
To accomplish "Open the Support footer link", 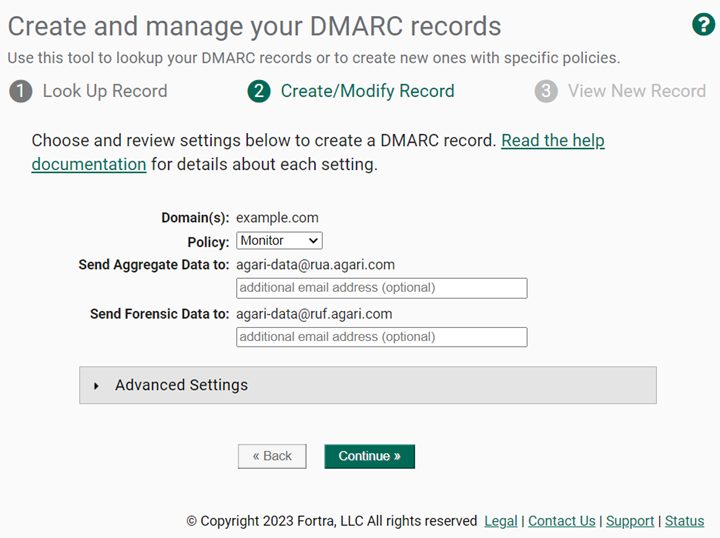I will click(630, 521).
